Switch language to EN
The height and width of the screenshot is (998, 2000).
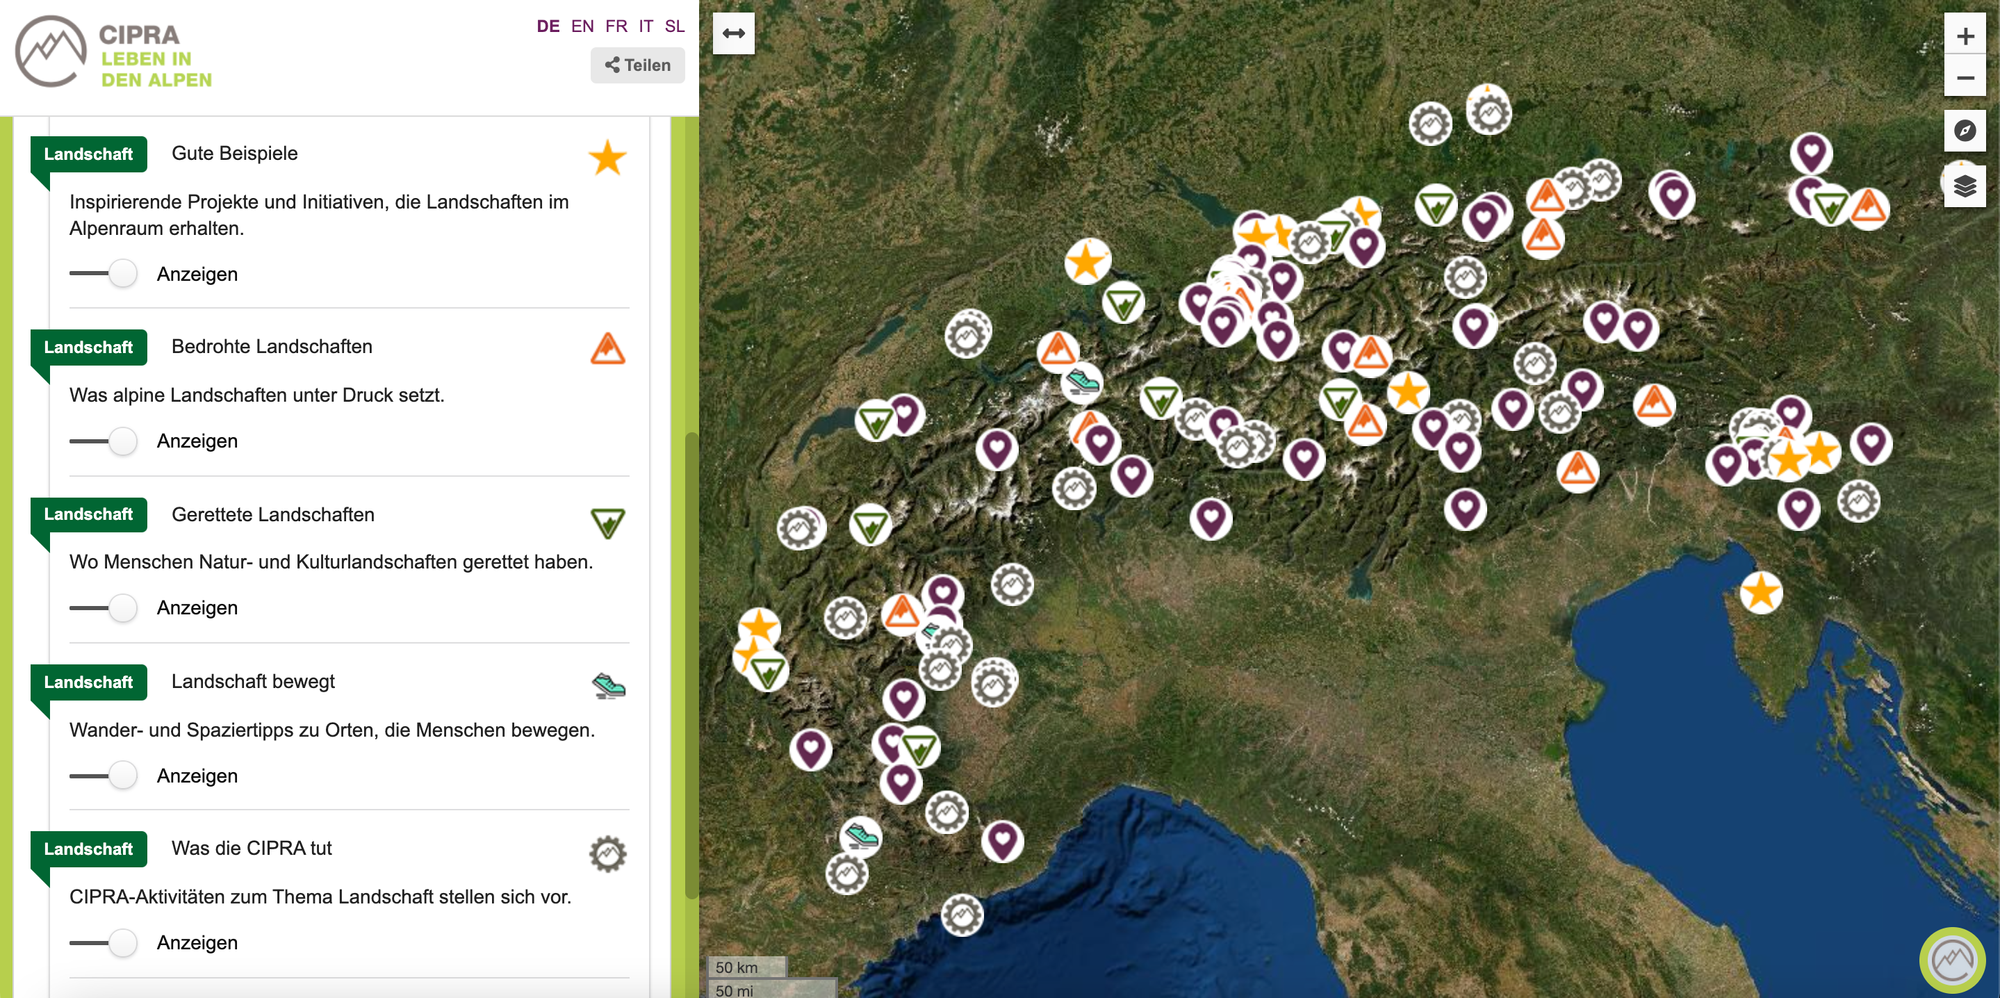tap(582, 26)
